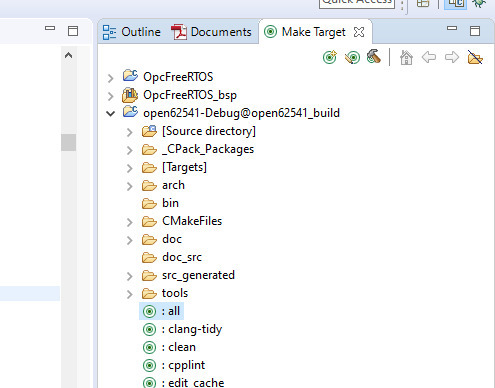Open the bin folder
Screen dimensions: 495x388
(160, 203)
